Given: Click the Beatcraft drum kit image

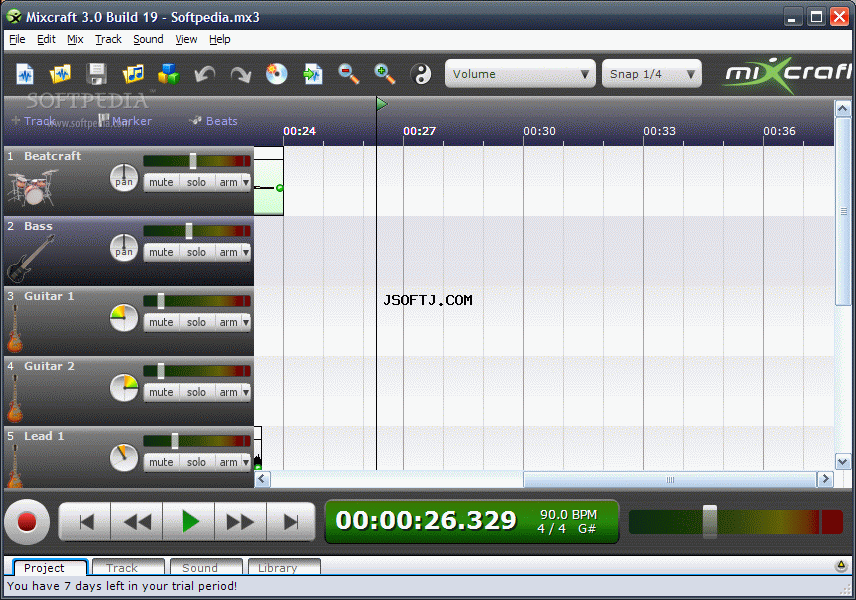Looking at the screenshot, I should (33, 187).
